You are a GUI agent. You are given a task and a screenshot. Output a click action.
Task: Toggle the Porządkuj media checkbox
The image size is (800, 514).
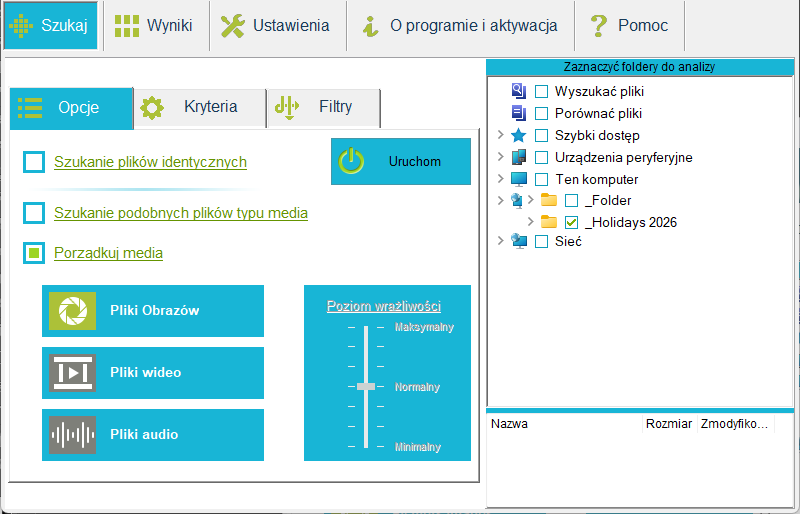pyautogui.click(x=34, y=253)
